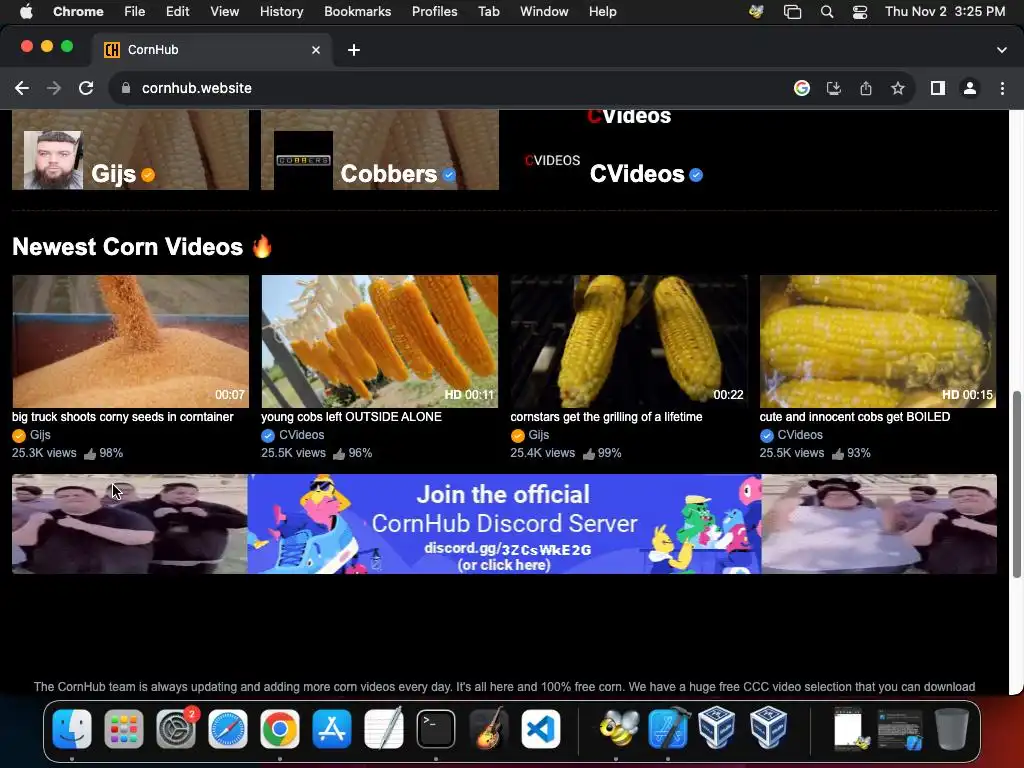Click the browser forward arrow
Viewport: 1024px width, 768px height.
54,88
